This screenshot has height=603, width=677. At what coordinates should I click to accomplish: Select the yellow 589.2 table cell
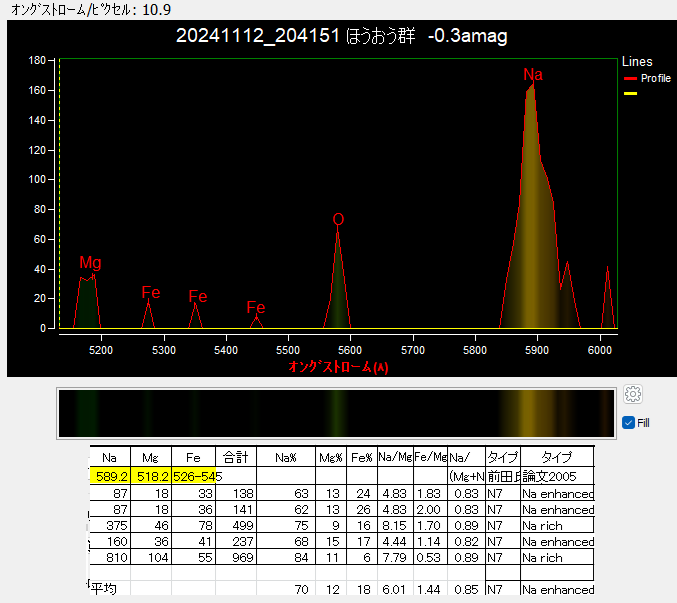(x=110, y=476)
